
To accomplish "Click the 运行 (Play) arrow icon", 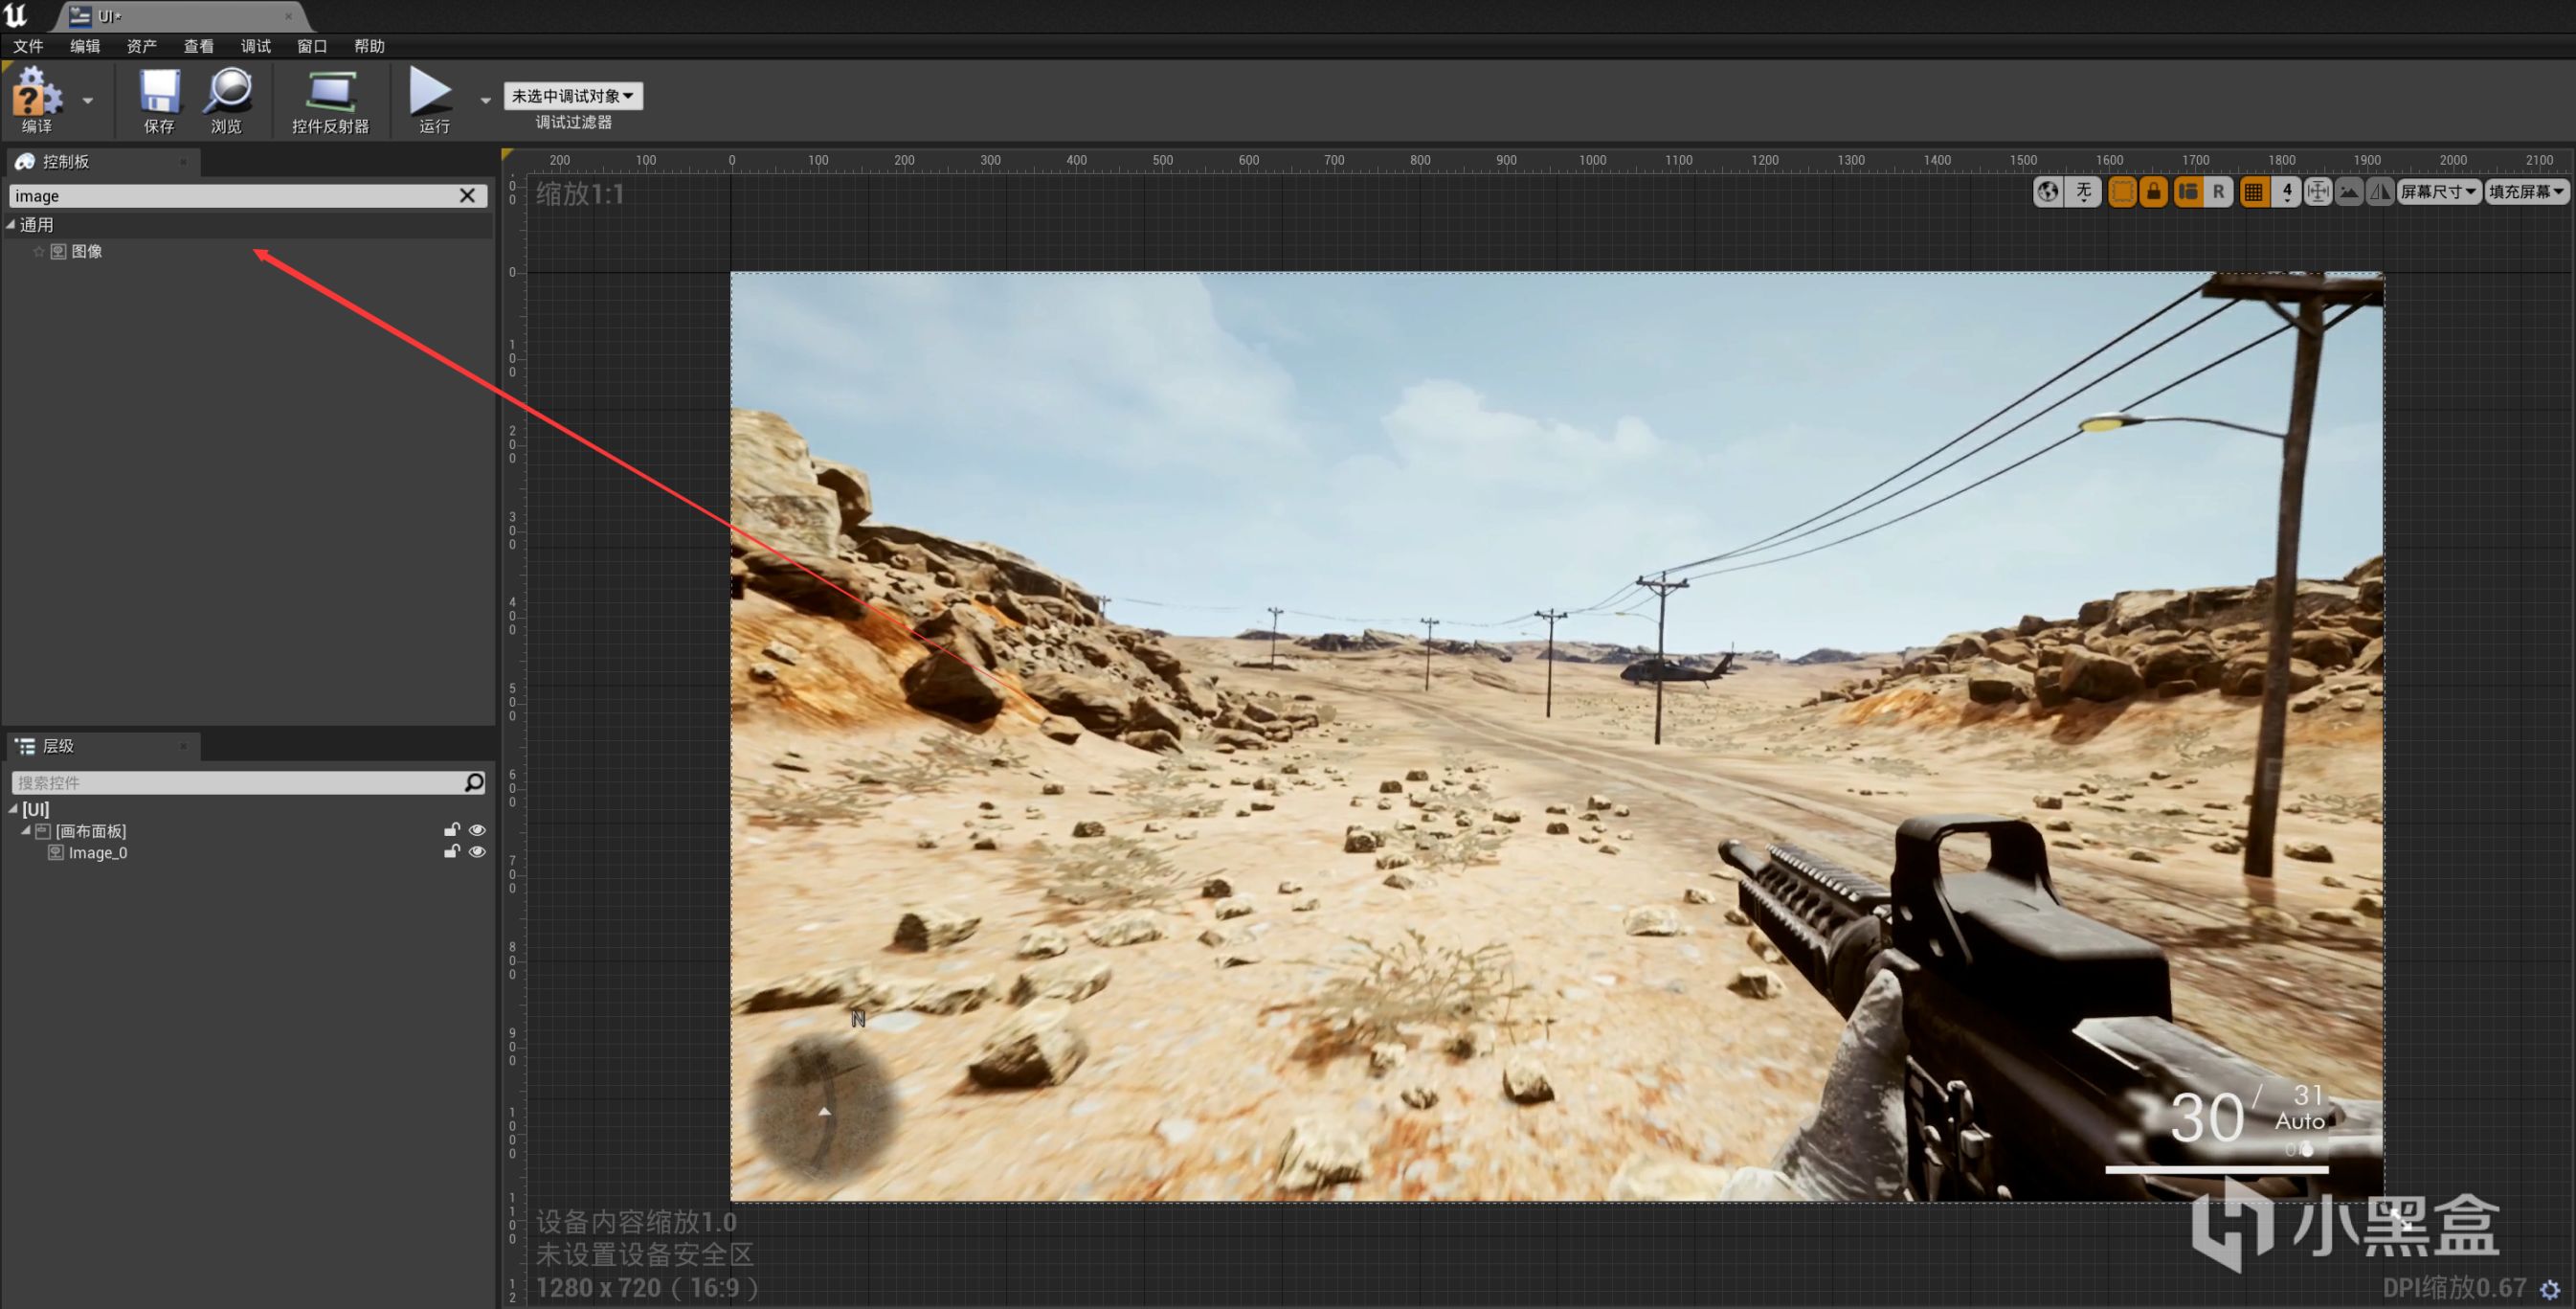I will coord(433,100).
